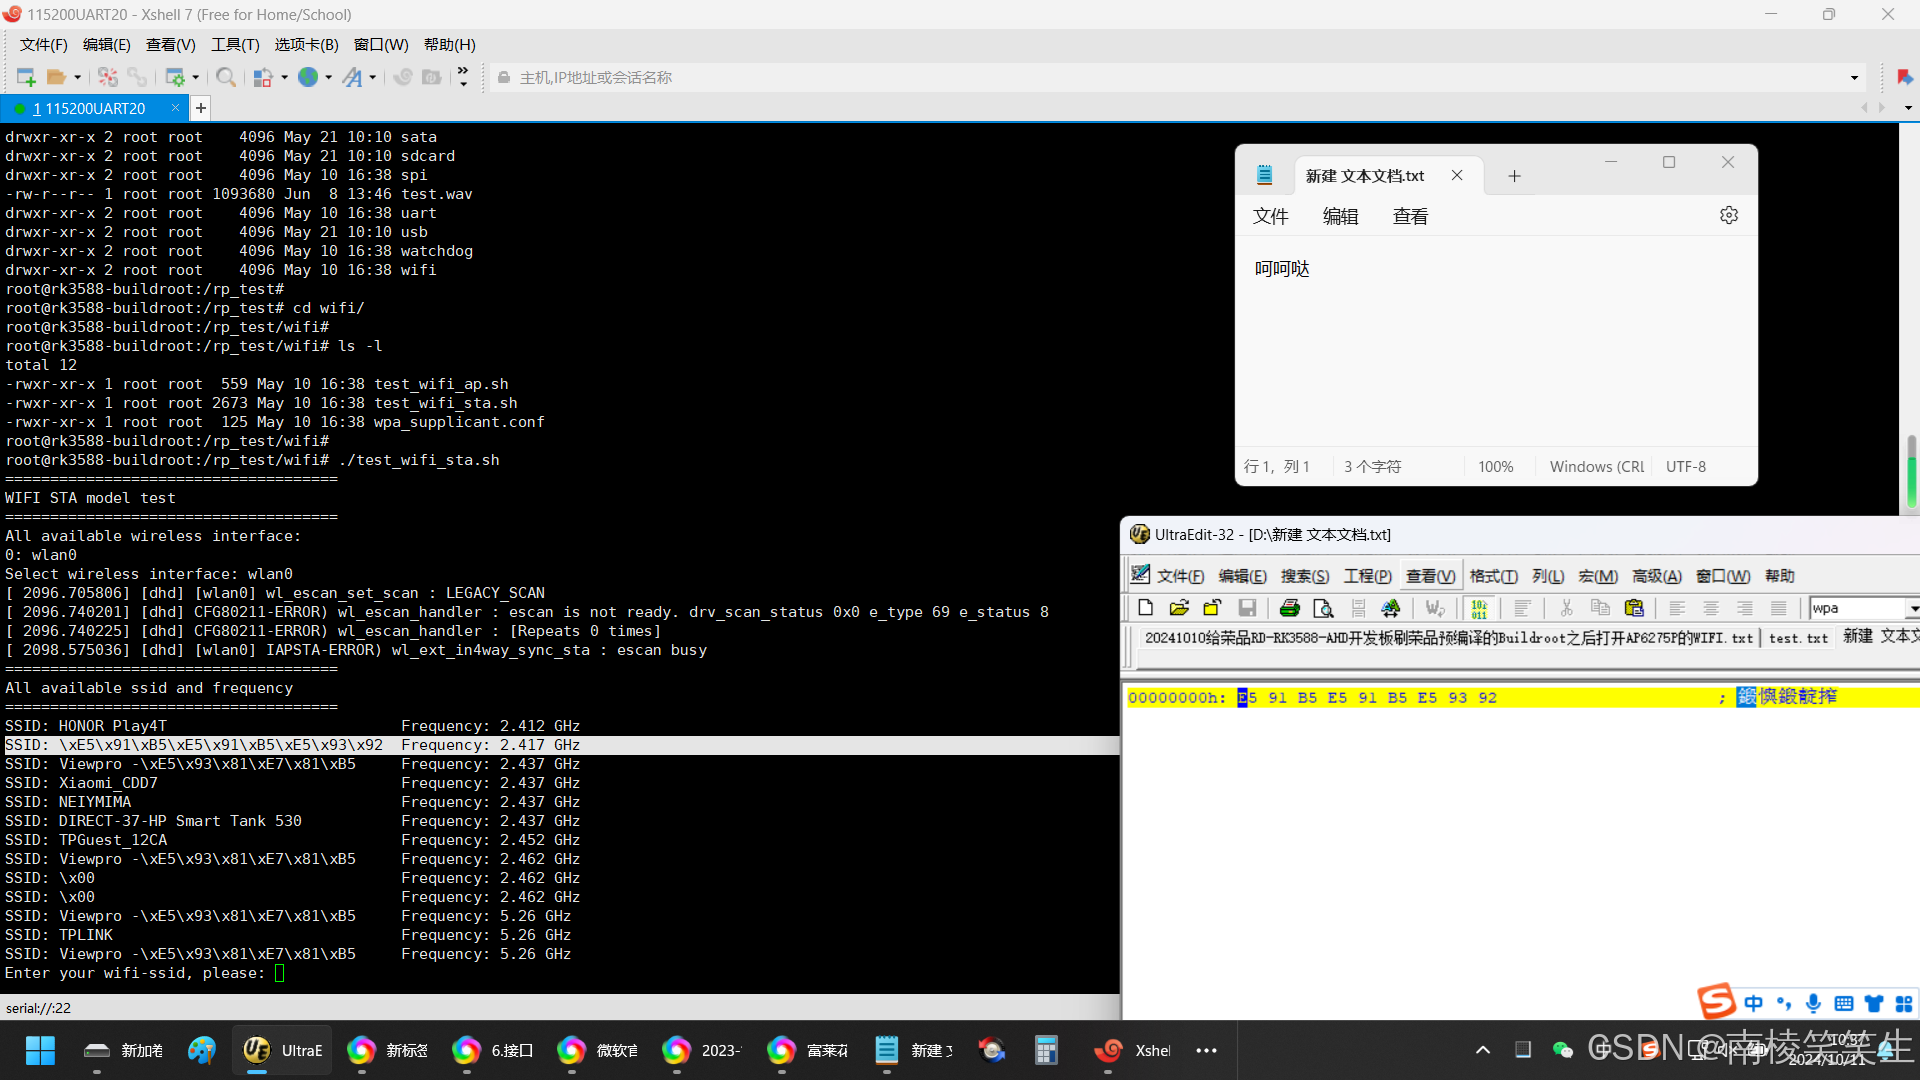Toggle the Sogou IME Chinese/English mode
Screen dimensions: 1920x1080
(1754, 1003)
